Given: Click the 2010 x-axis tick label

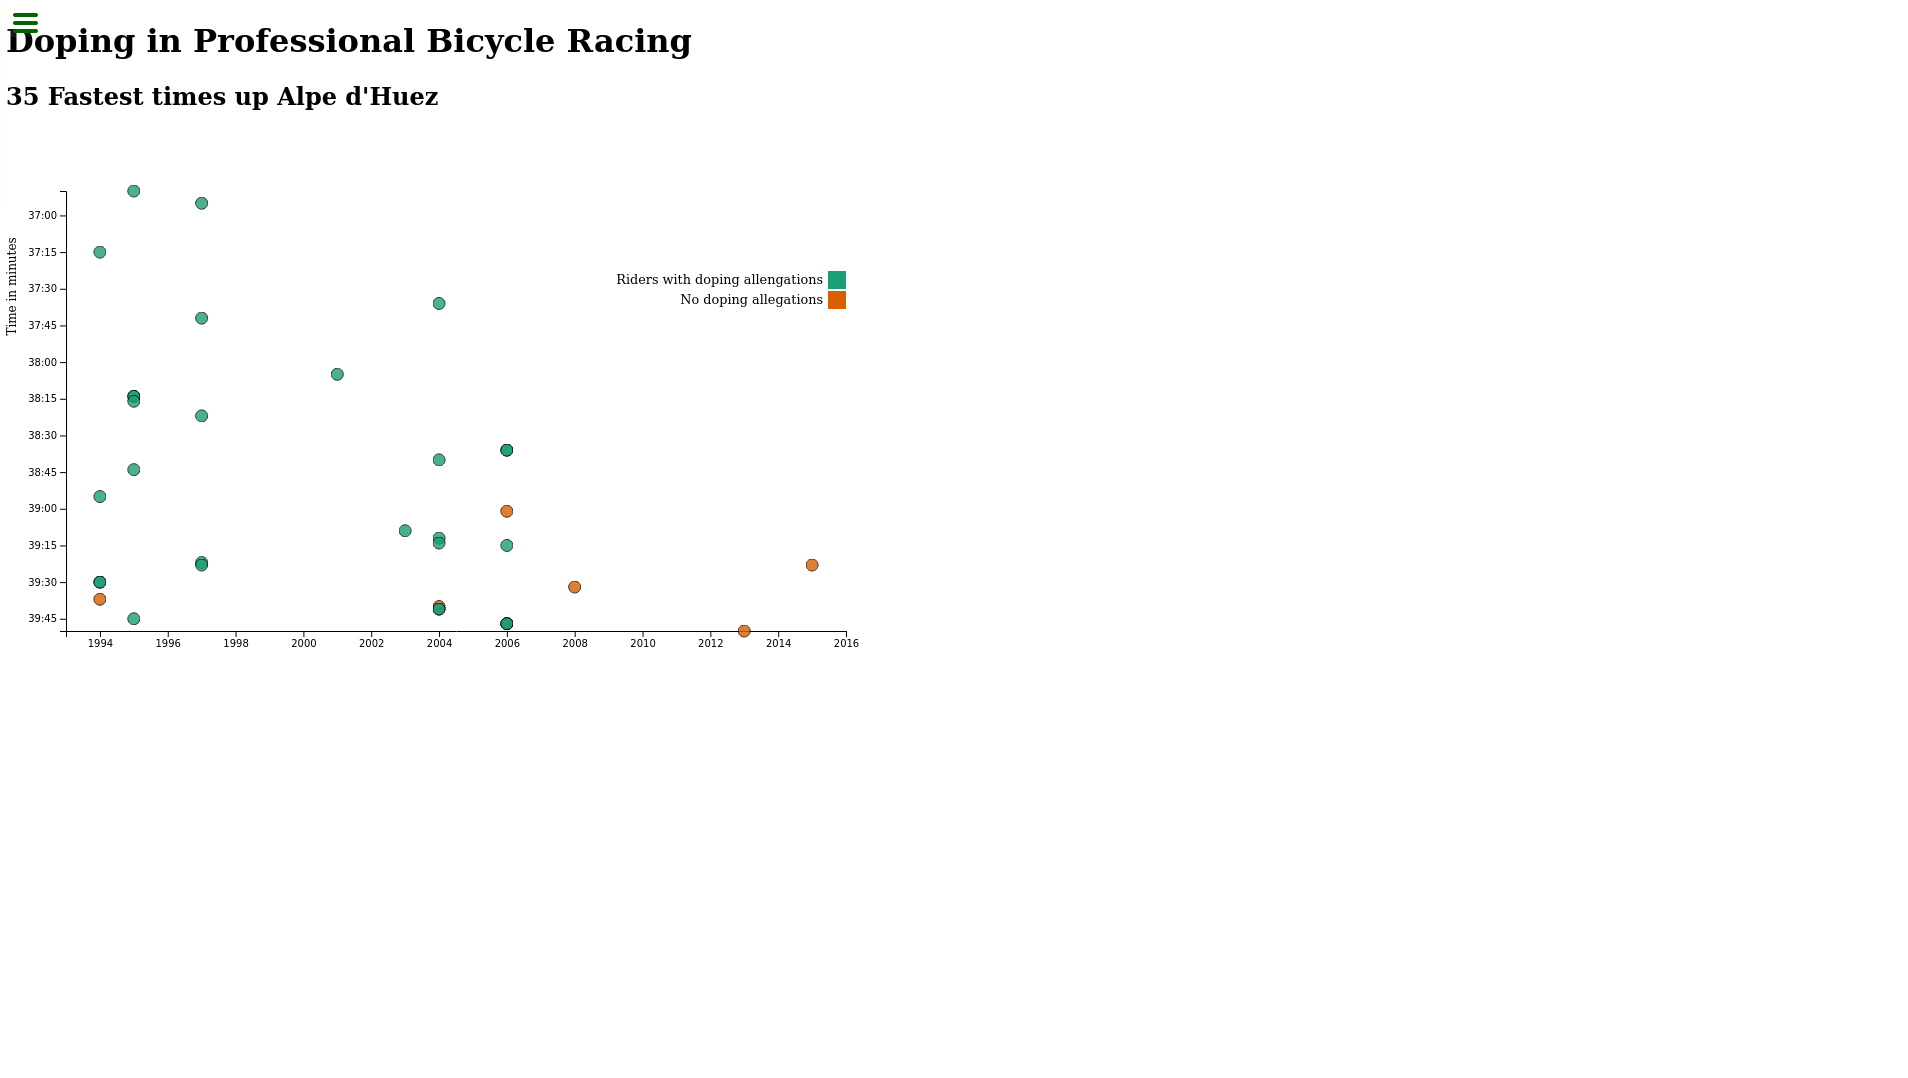Looking at the screenshot, I should click(643, 644).
